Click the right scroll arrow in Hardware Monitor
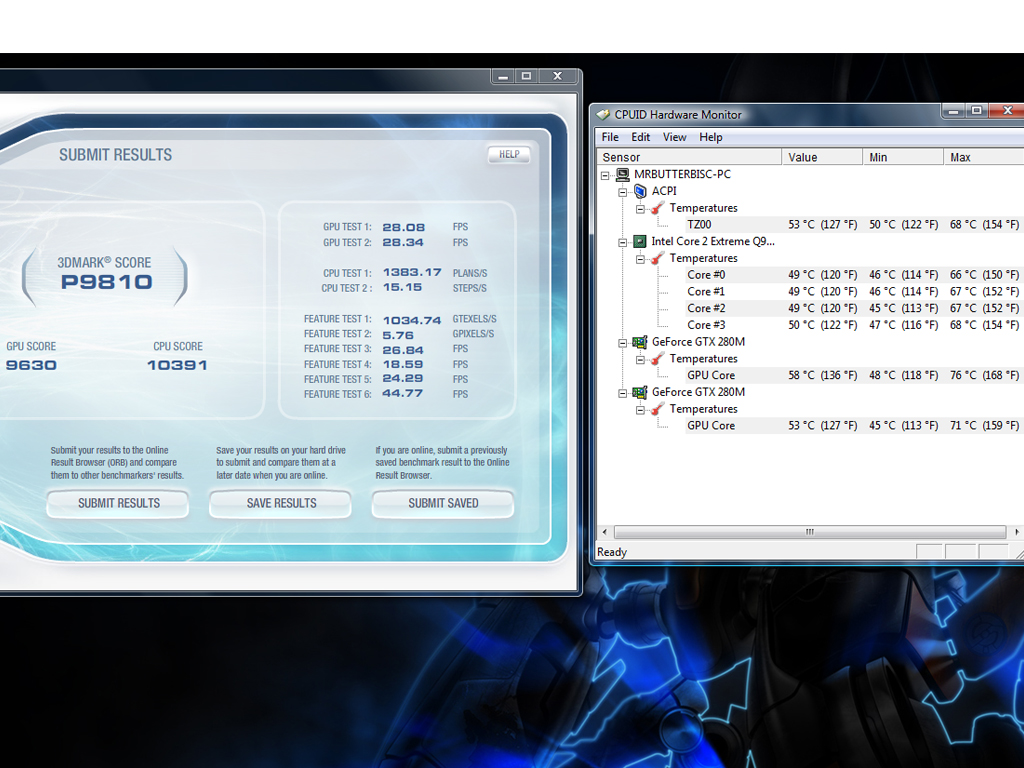Viewport: 1024px width, 768px height. click(x=1016, y=532)
